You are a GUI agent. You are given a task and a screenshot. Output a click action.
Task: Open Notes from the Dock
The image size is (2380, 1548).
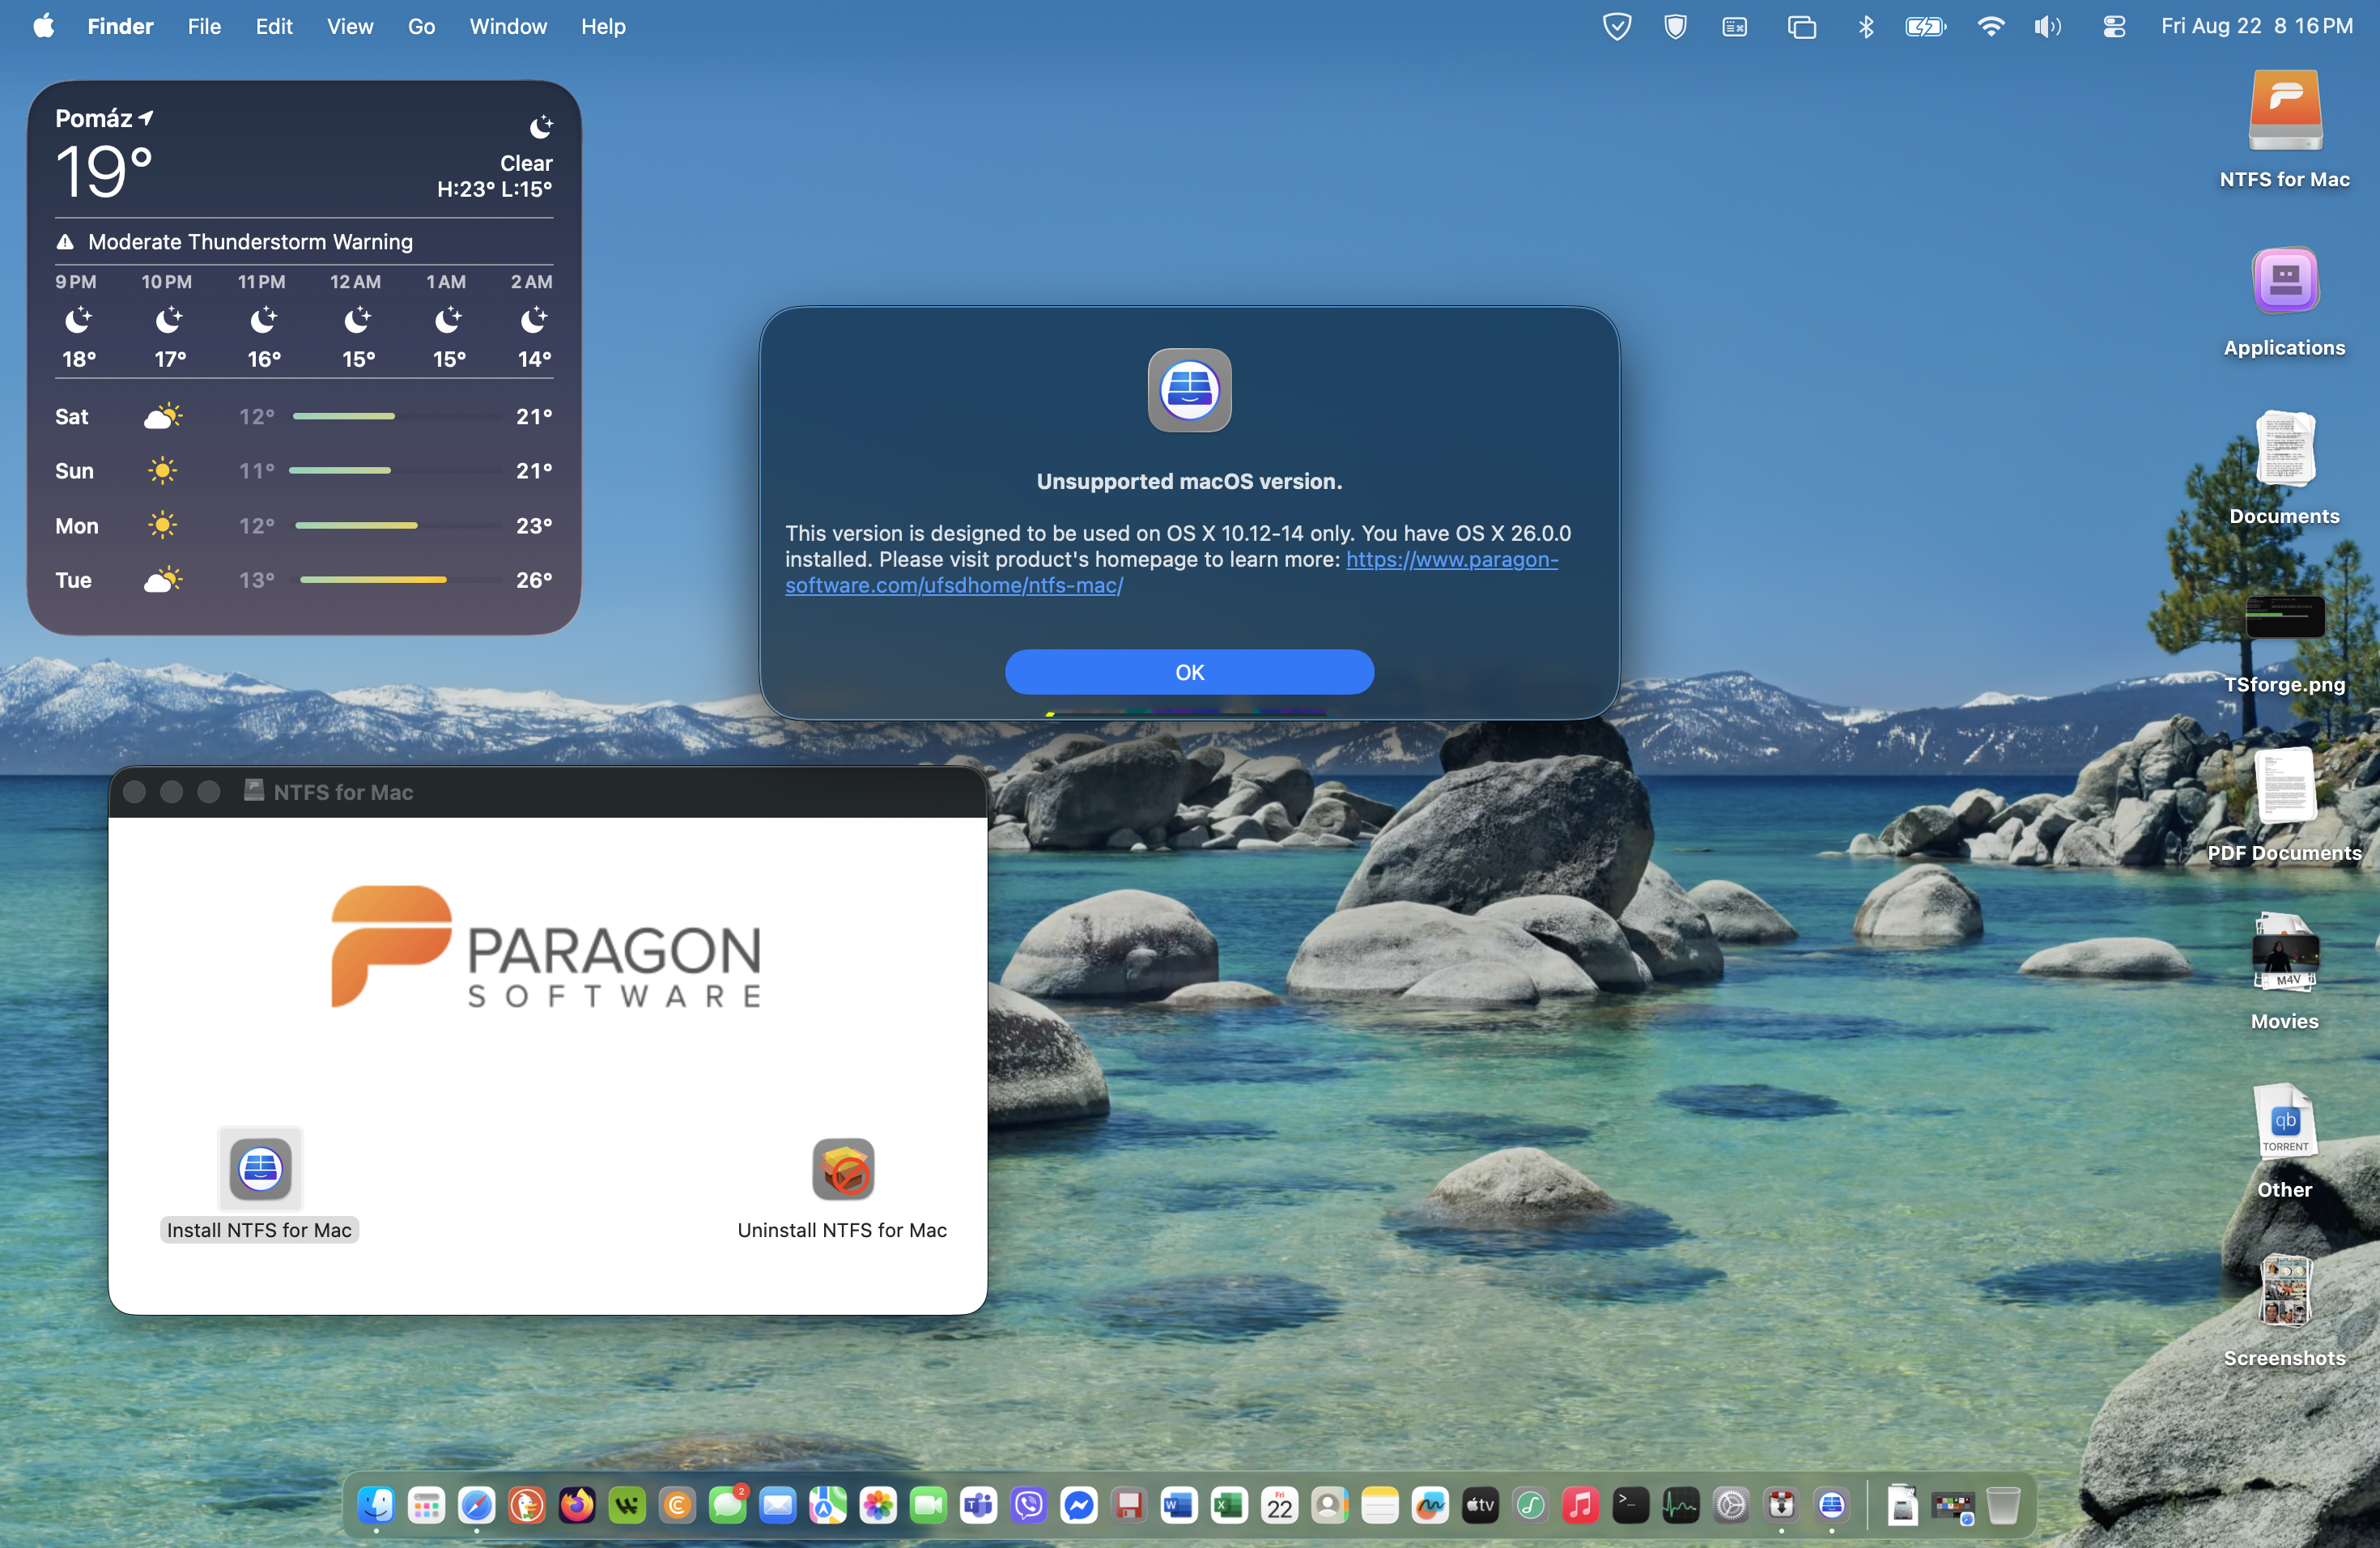coord(1380,1505)
